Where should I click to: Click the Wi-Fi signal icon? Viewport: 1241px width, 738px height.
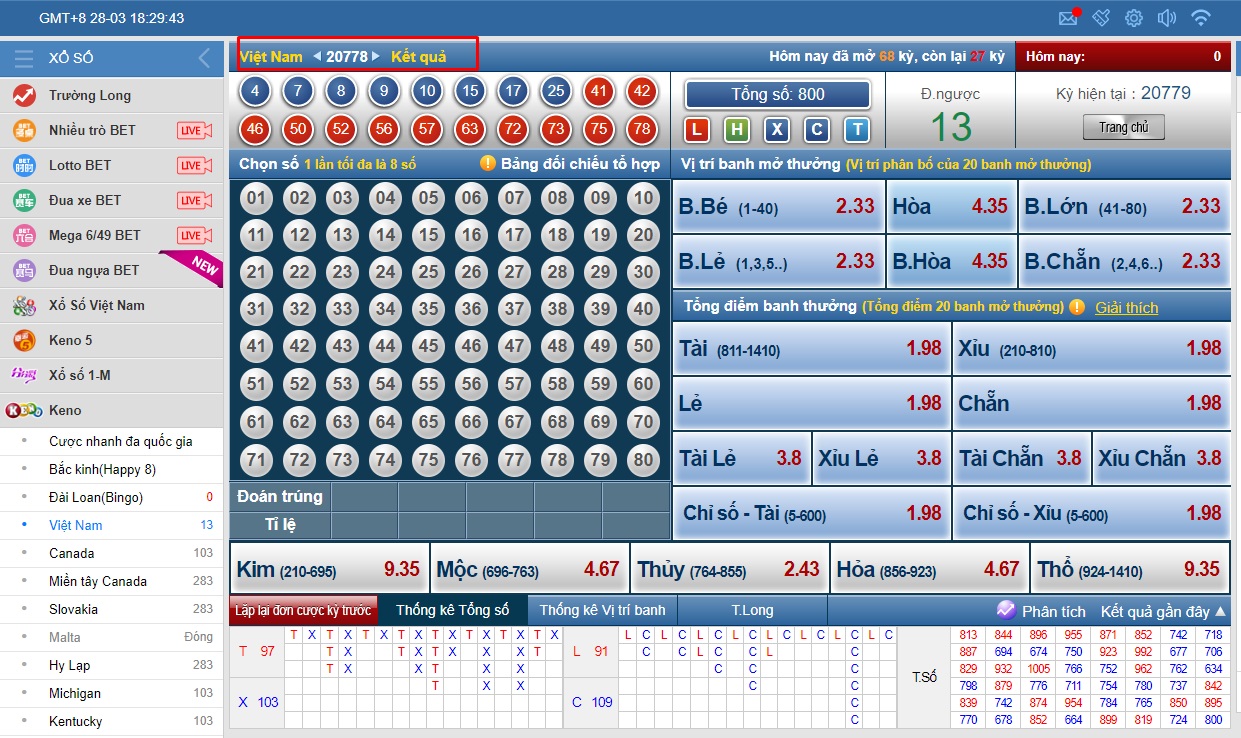[1201, 18]
